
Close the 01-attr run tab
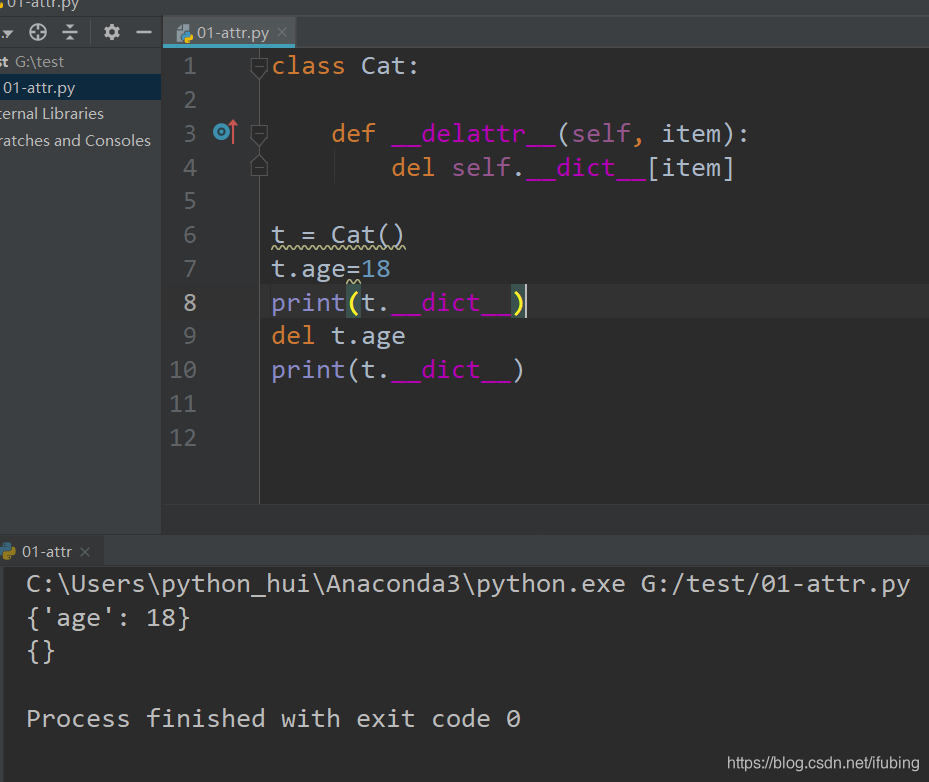click(x=85, y=552)
